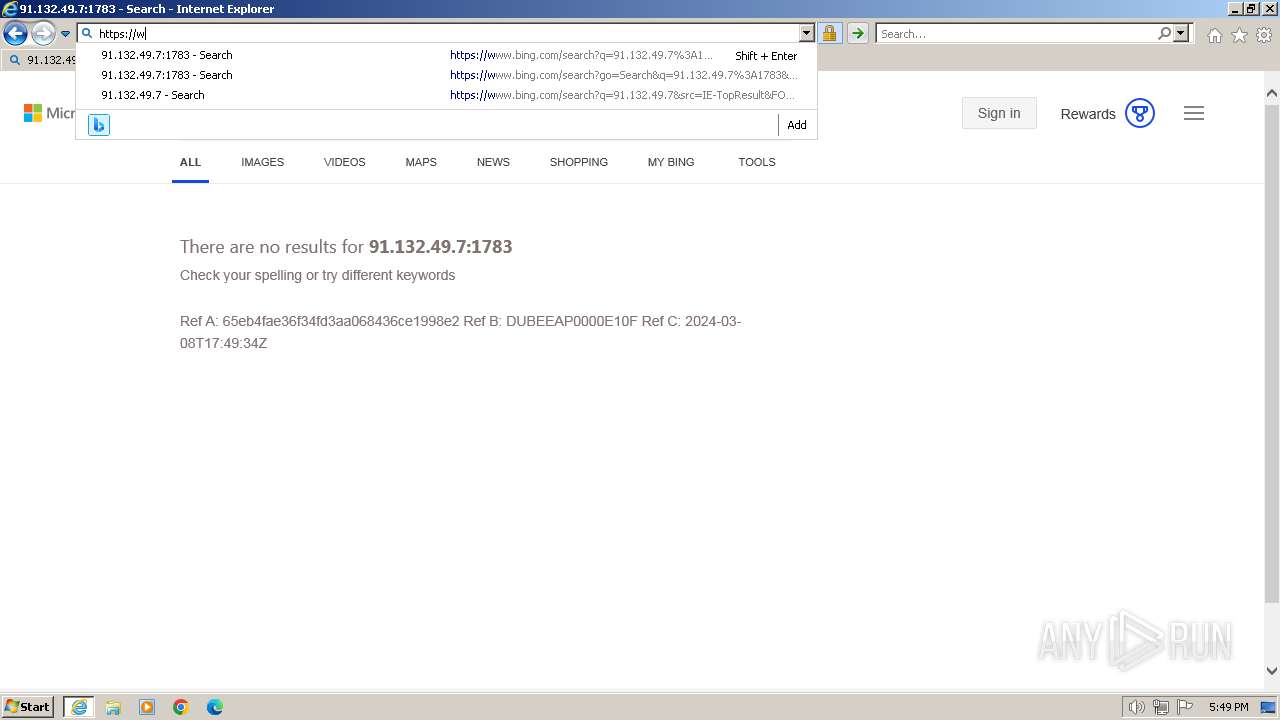
Task: Click the network tray icon
Action: tap(1161, 707)
